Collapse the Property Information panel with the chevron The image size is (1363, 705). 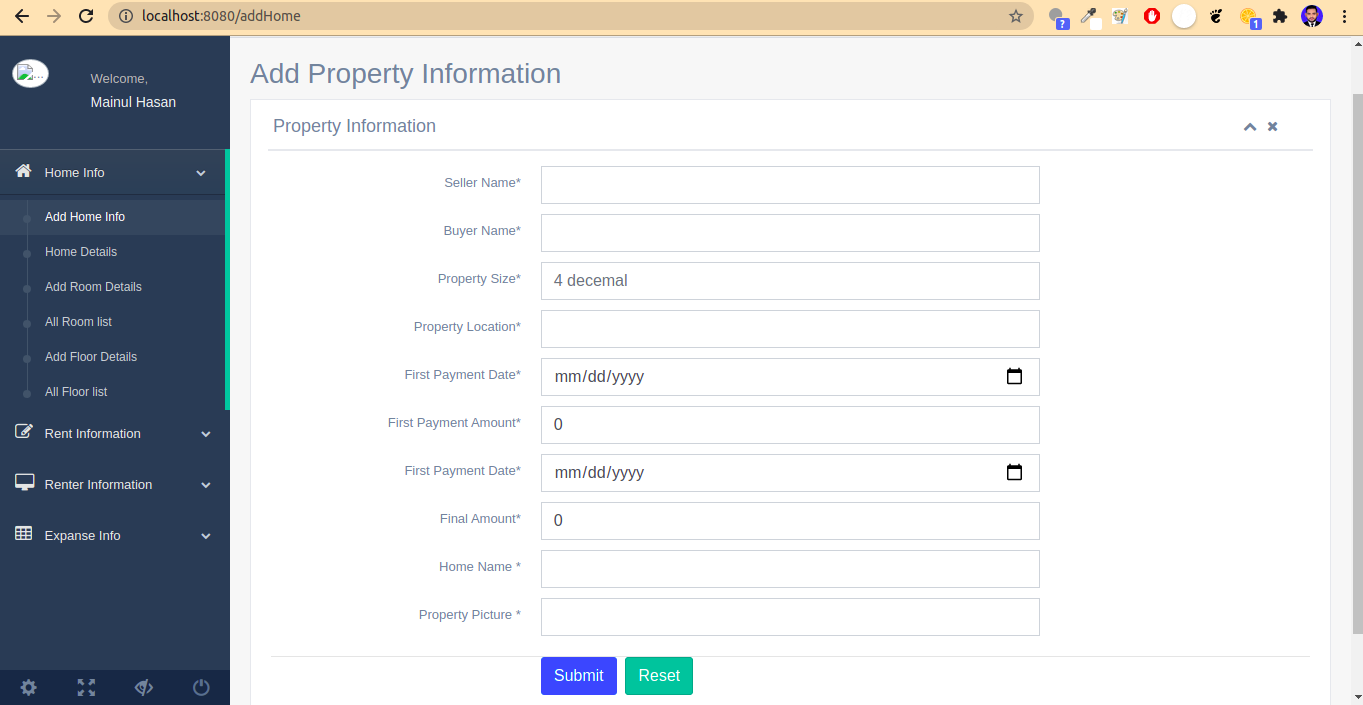tap(1249, 126)
